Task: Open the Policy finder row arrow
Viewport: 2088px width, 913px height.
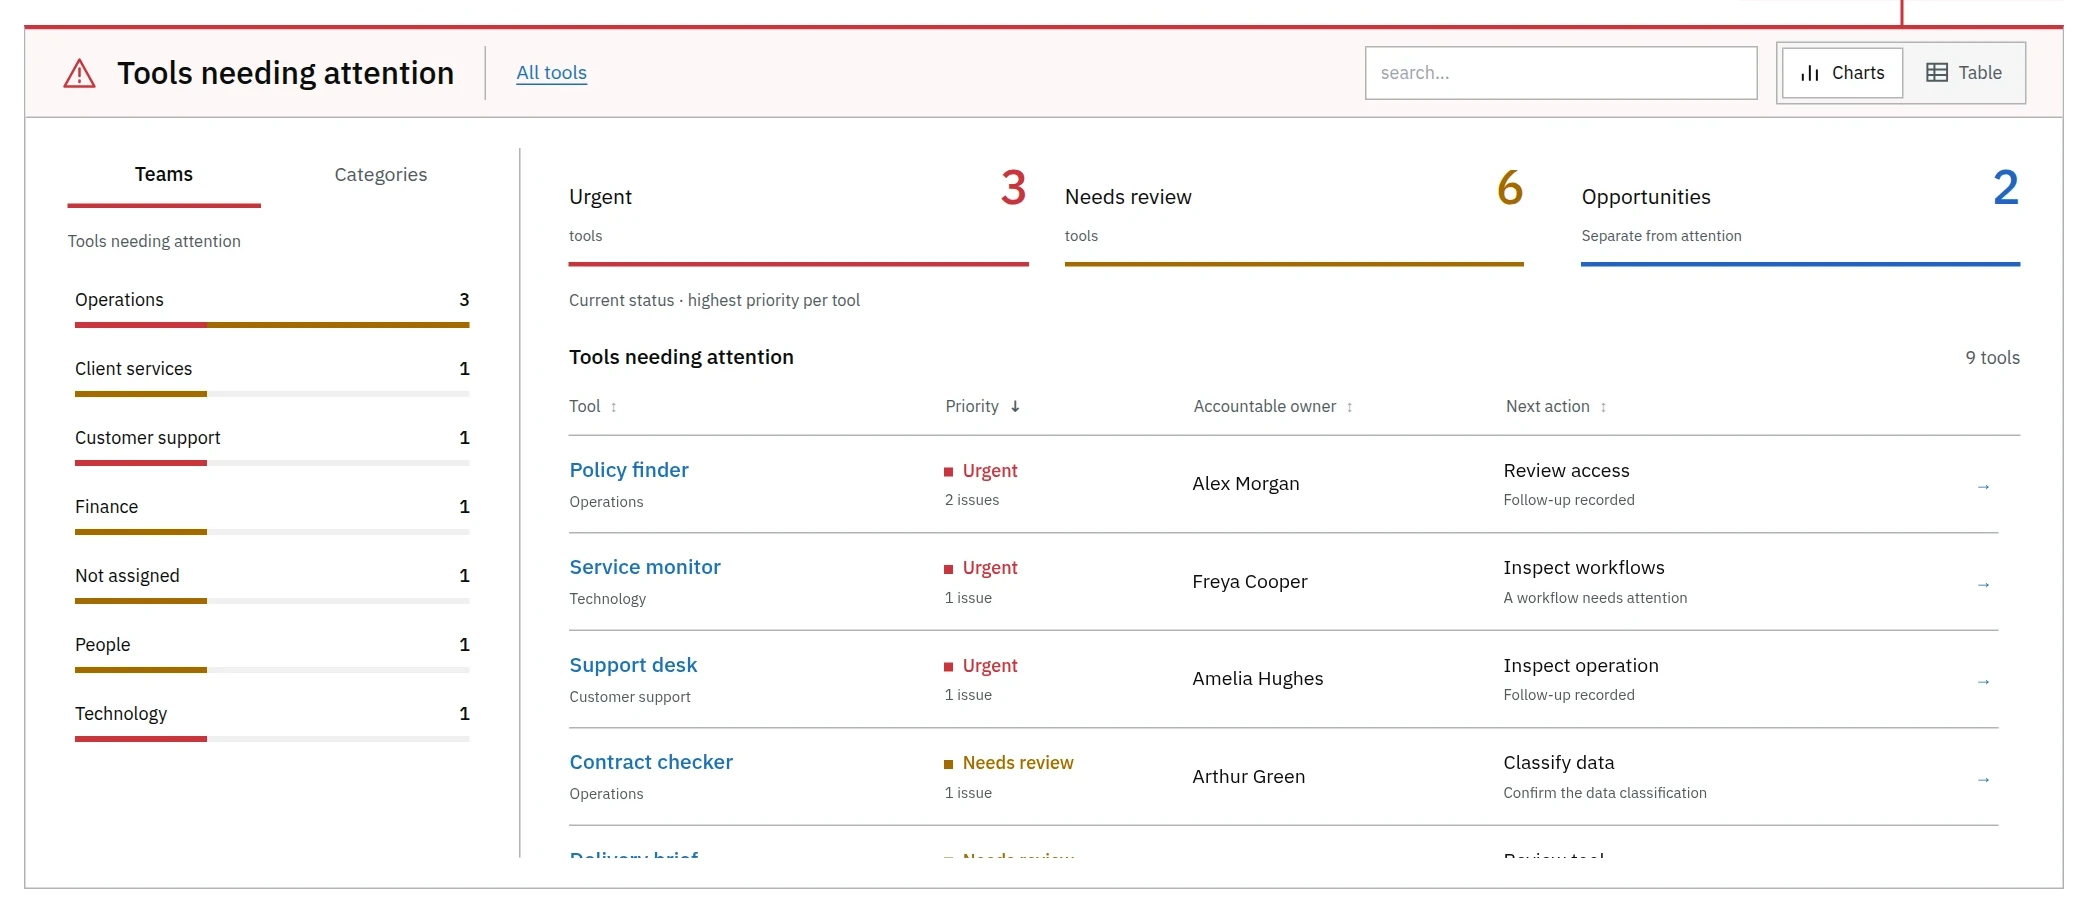Action: coord(1983,487)
